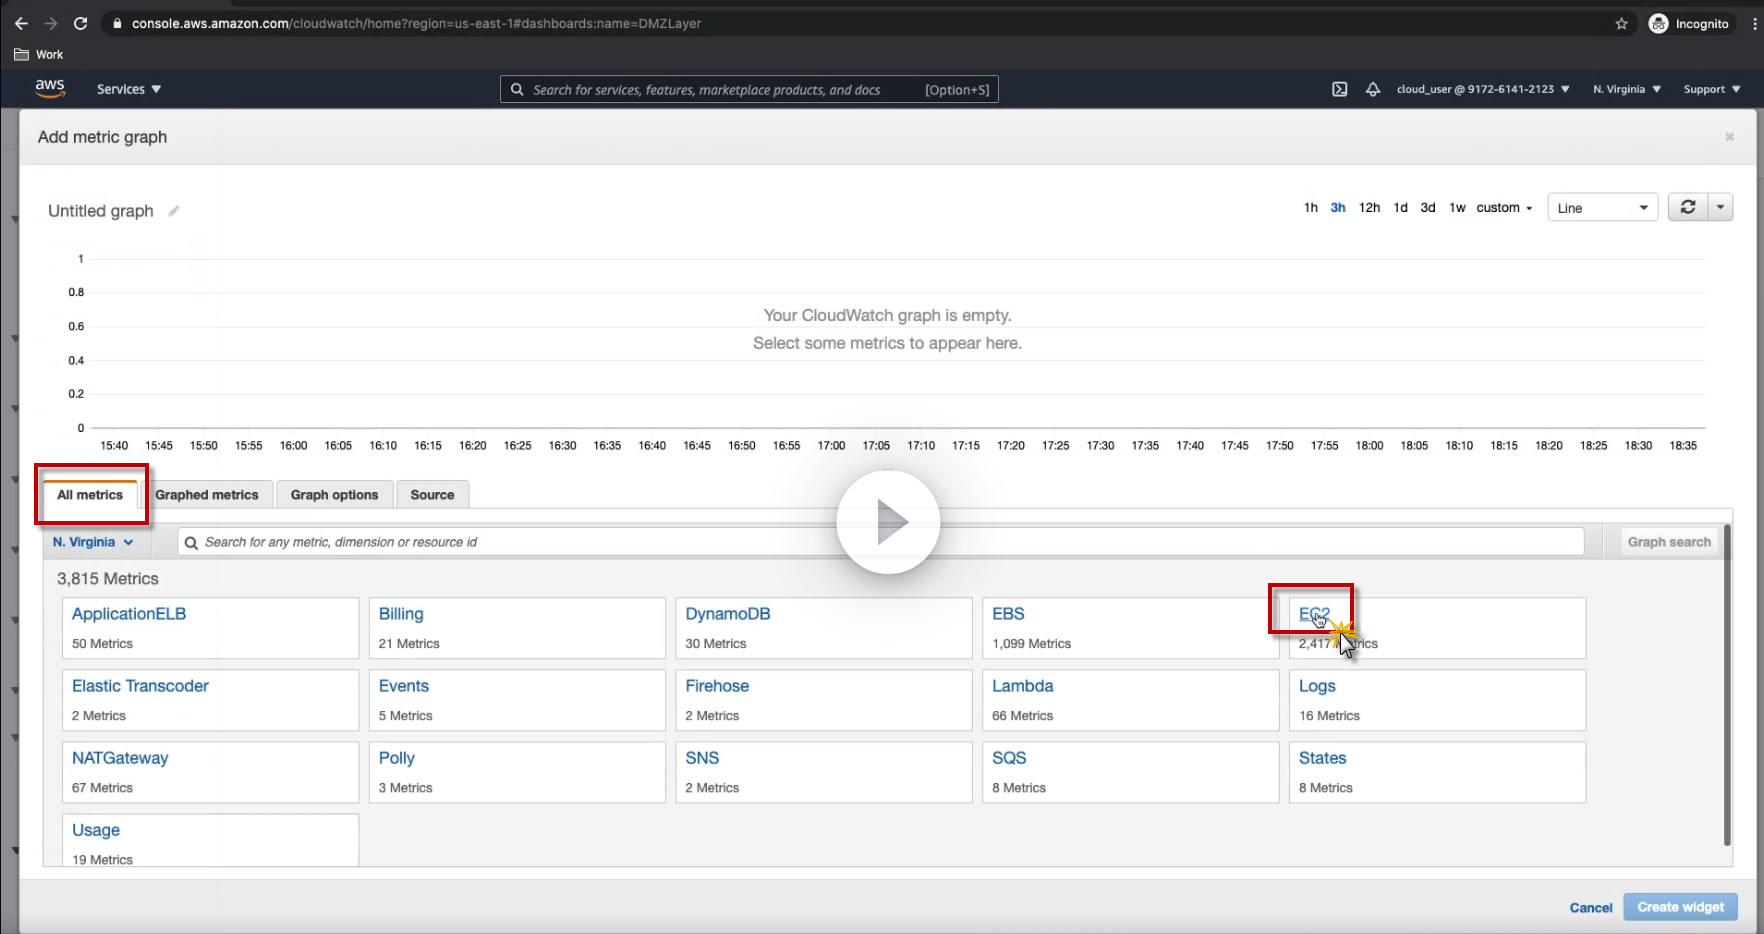Open the N. Virginia metrics region selector
Screen dimensions: 1764x934
pos(93,542)
